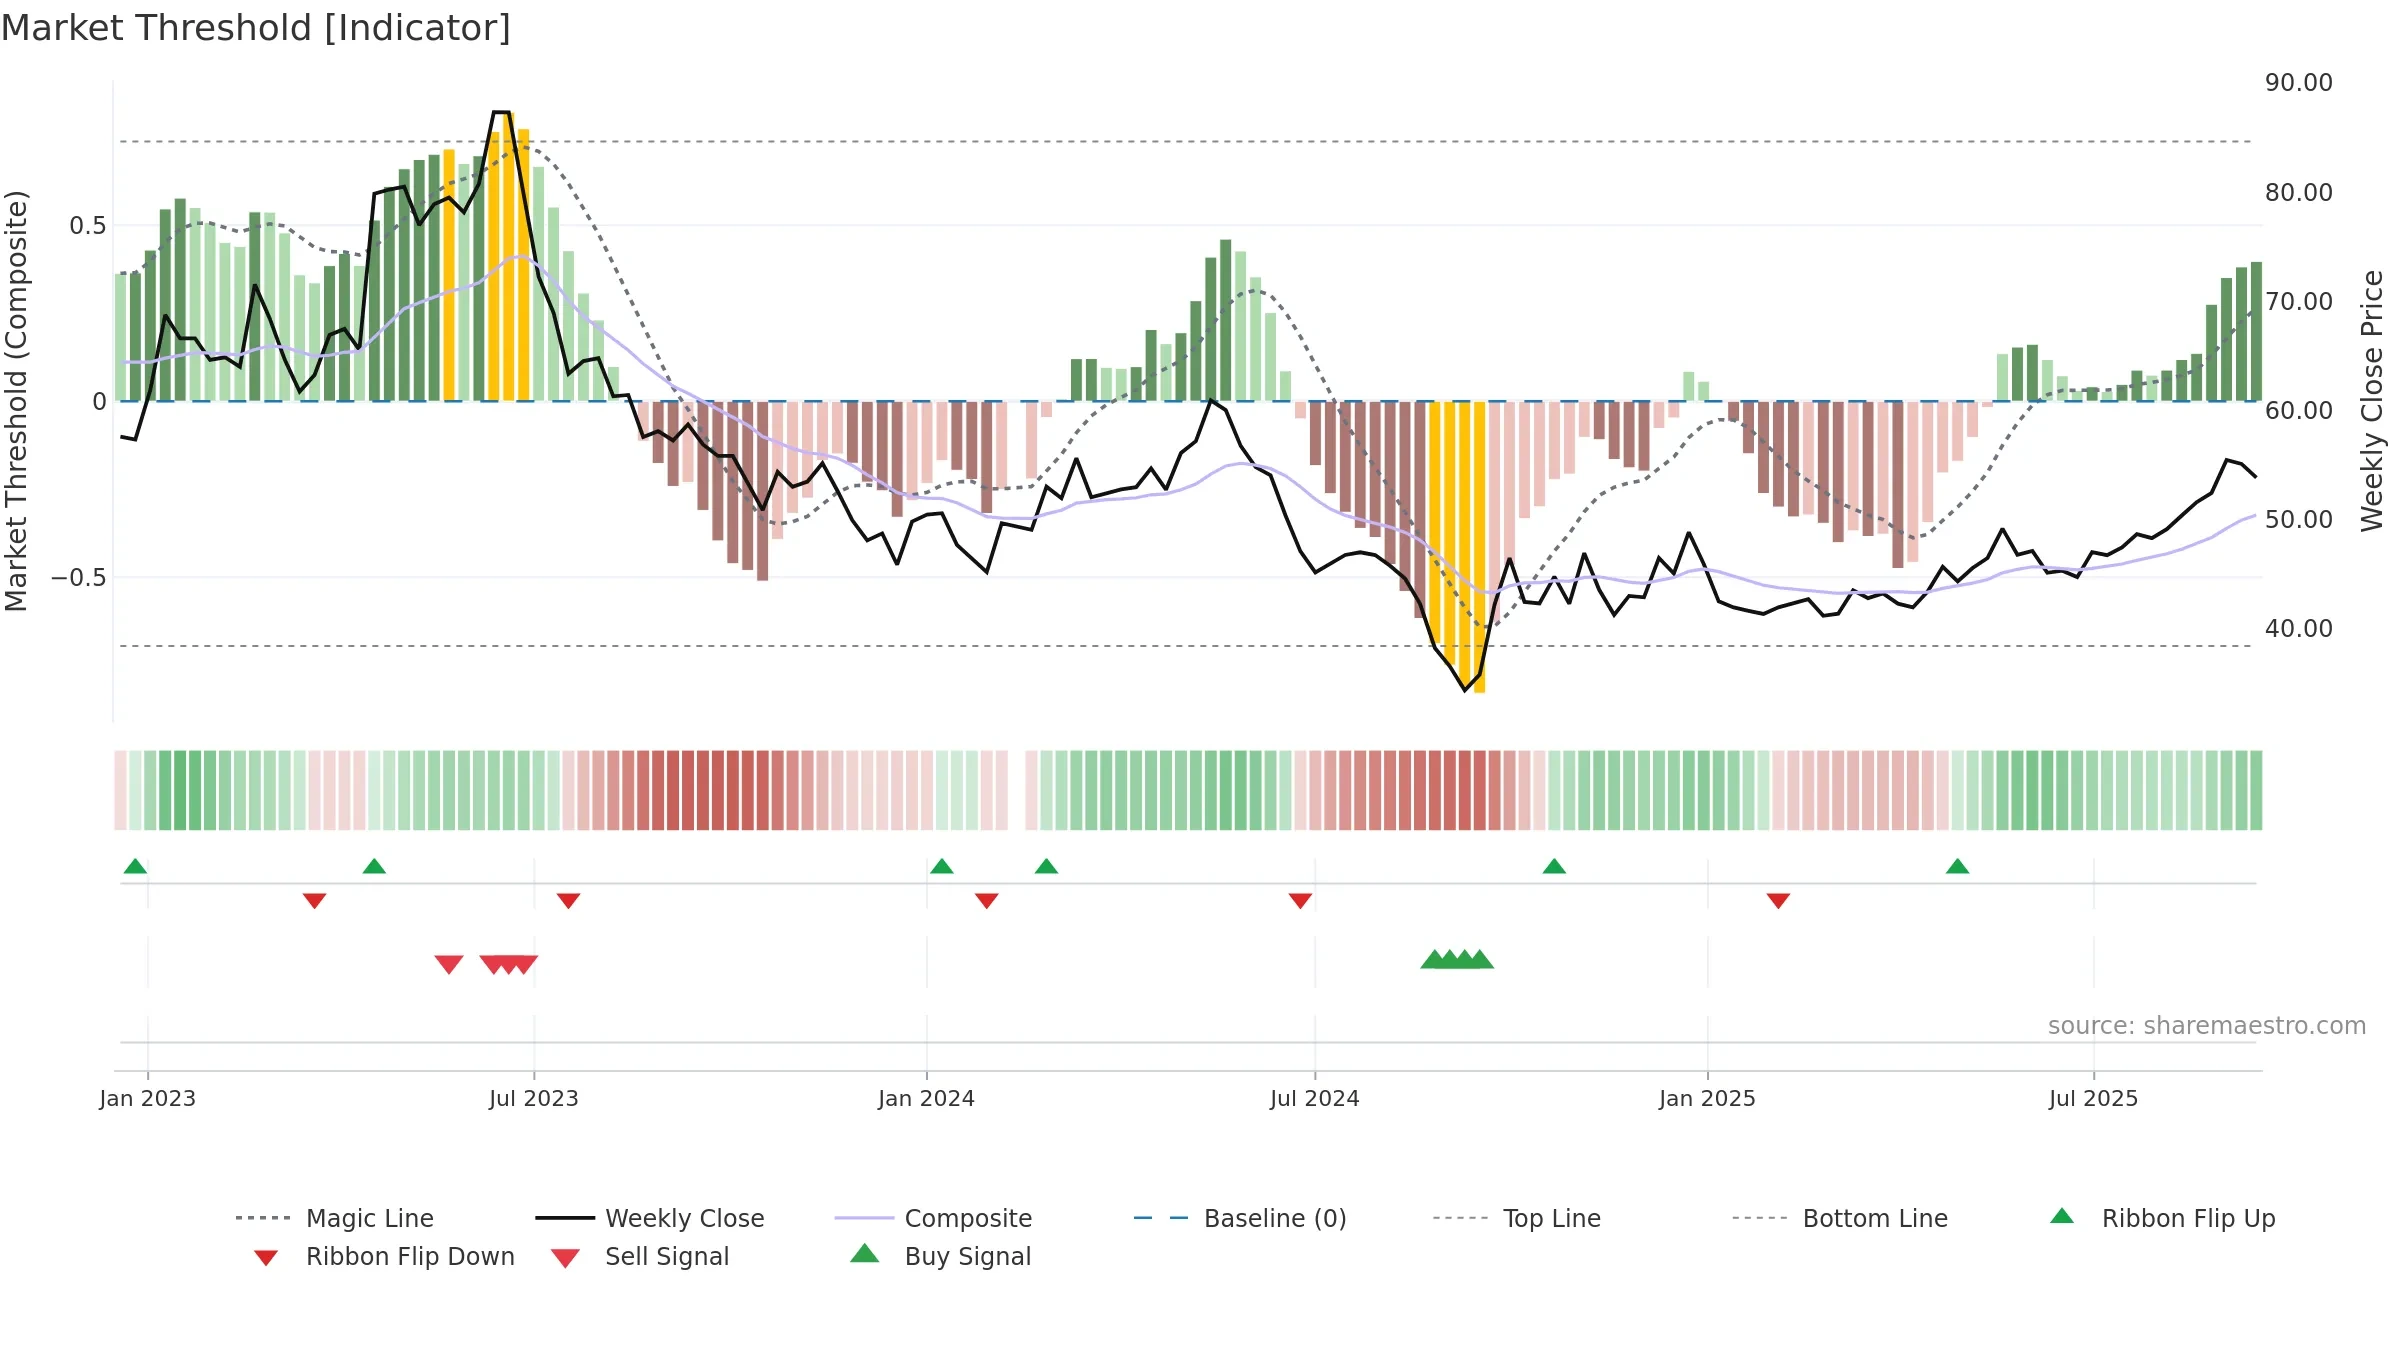Click the first ribbon flip up marker at Jan 2023
The image size is (2400, 1350).
click(135, 866)
